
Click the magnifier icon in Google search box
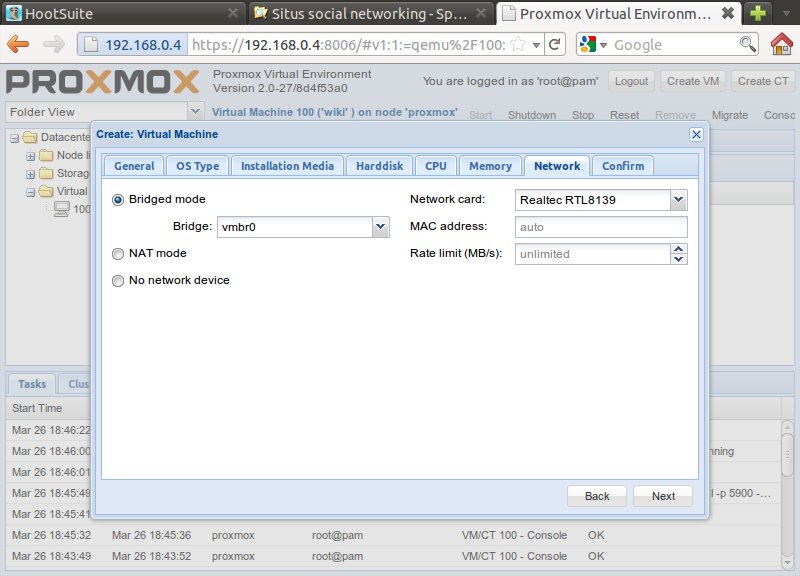click(x=747, y=45)
